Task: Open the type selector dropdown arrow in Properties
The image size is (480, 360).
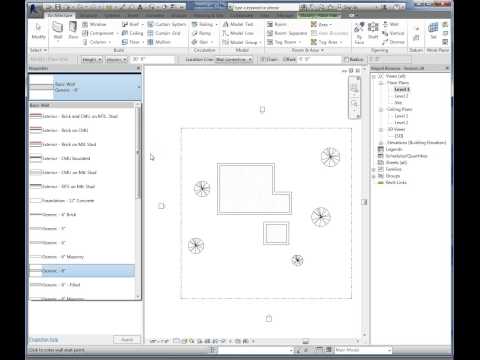Action: pyautogui.click(x=139, y=87)
